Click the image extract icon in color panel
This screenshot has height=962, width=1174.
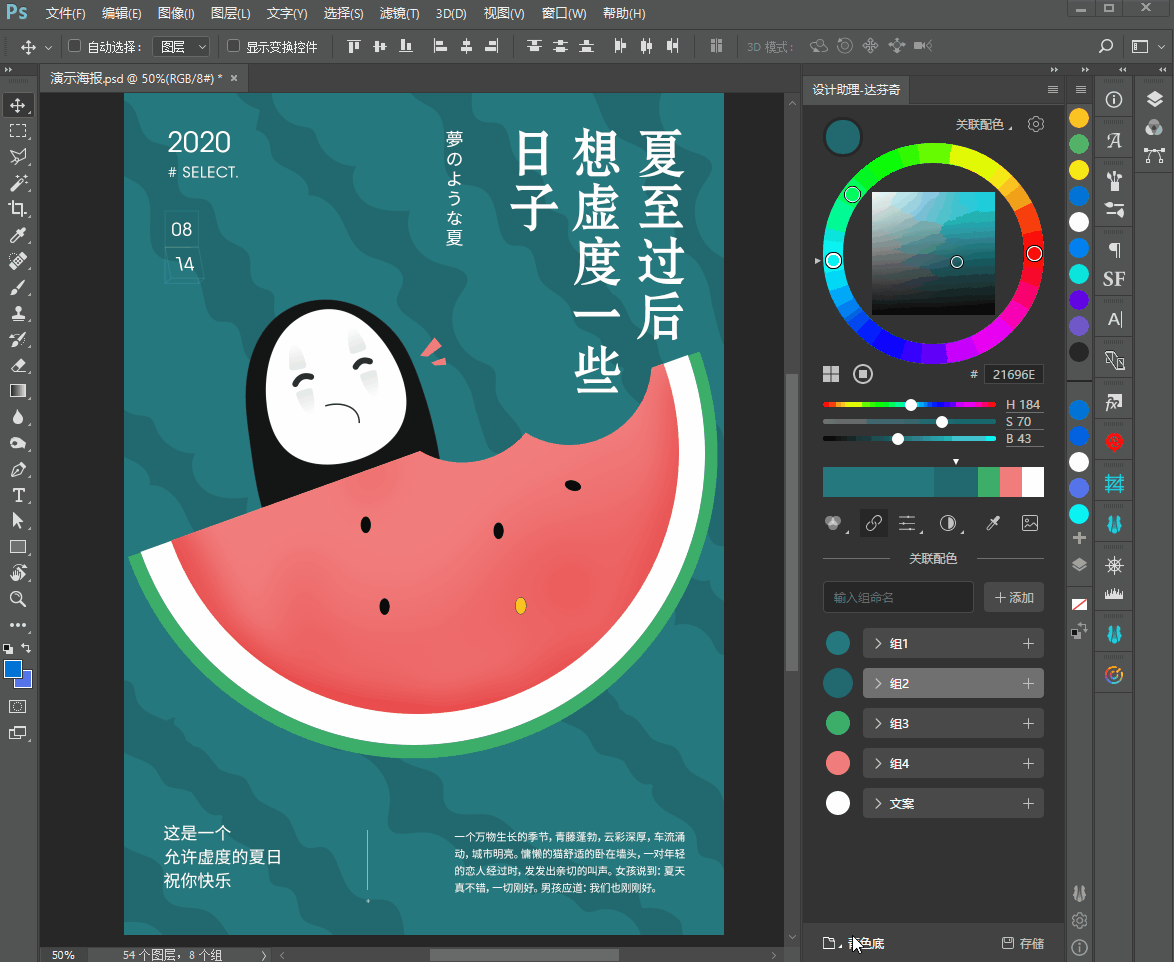tap(1029, 523)
